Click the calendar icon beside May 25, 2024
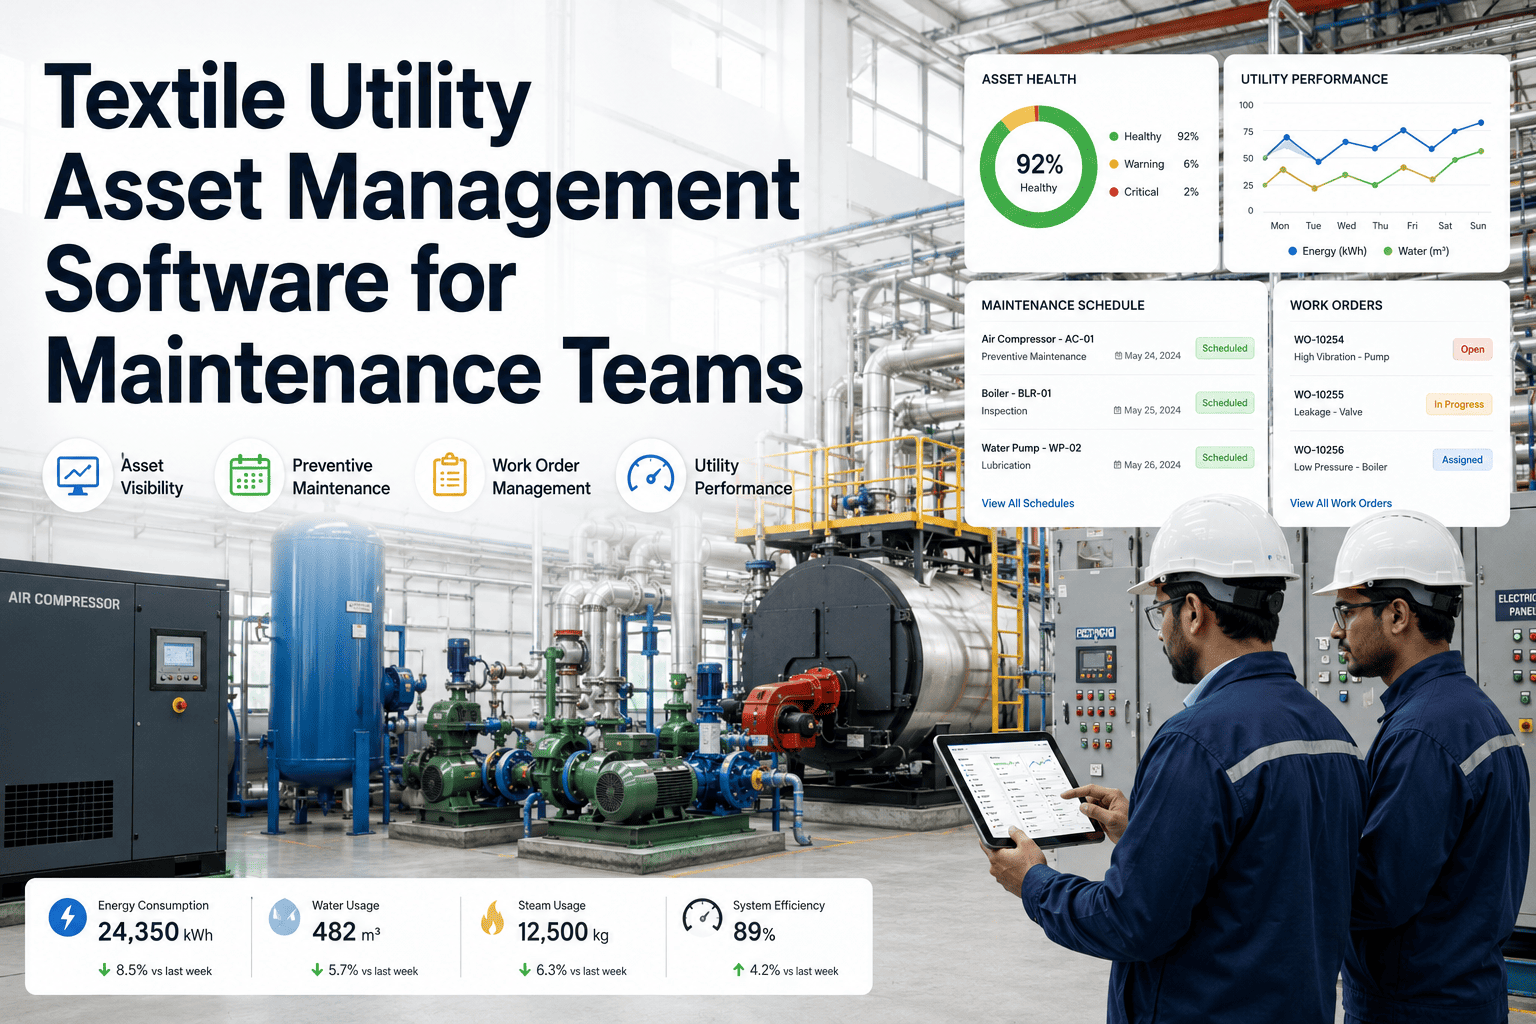Viewport: 1536px width, 1024px height. (x=1118, y=410)
